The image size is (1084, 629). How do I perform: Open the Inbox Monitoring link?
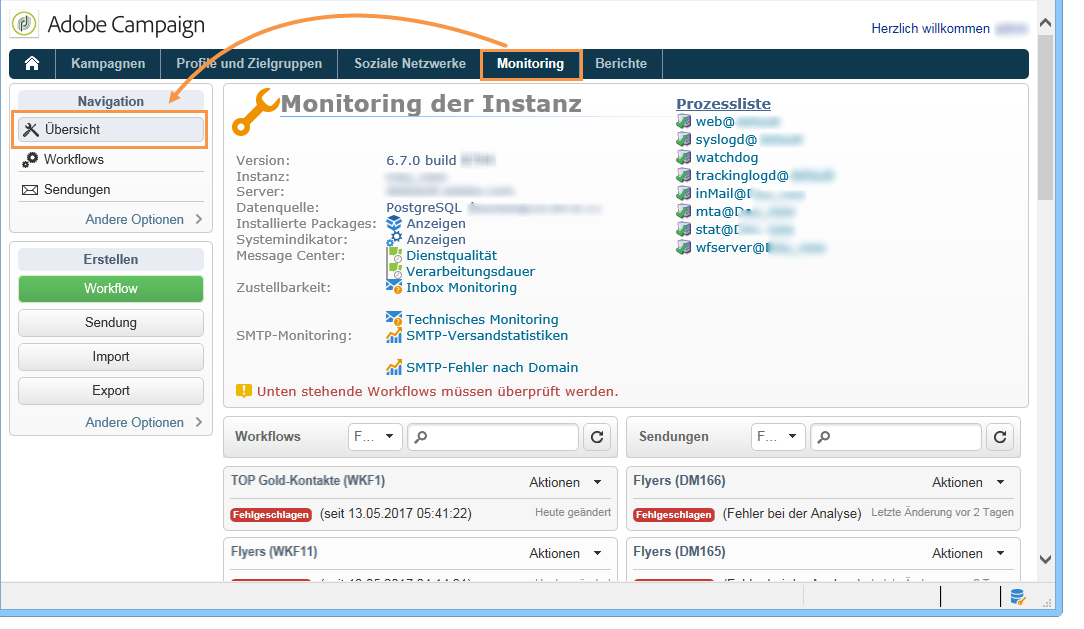pos(461,288)
